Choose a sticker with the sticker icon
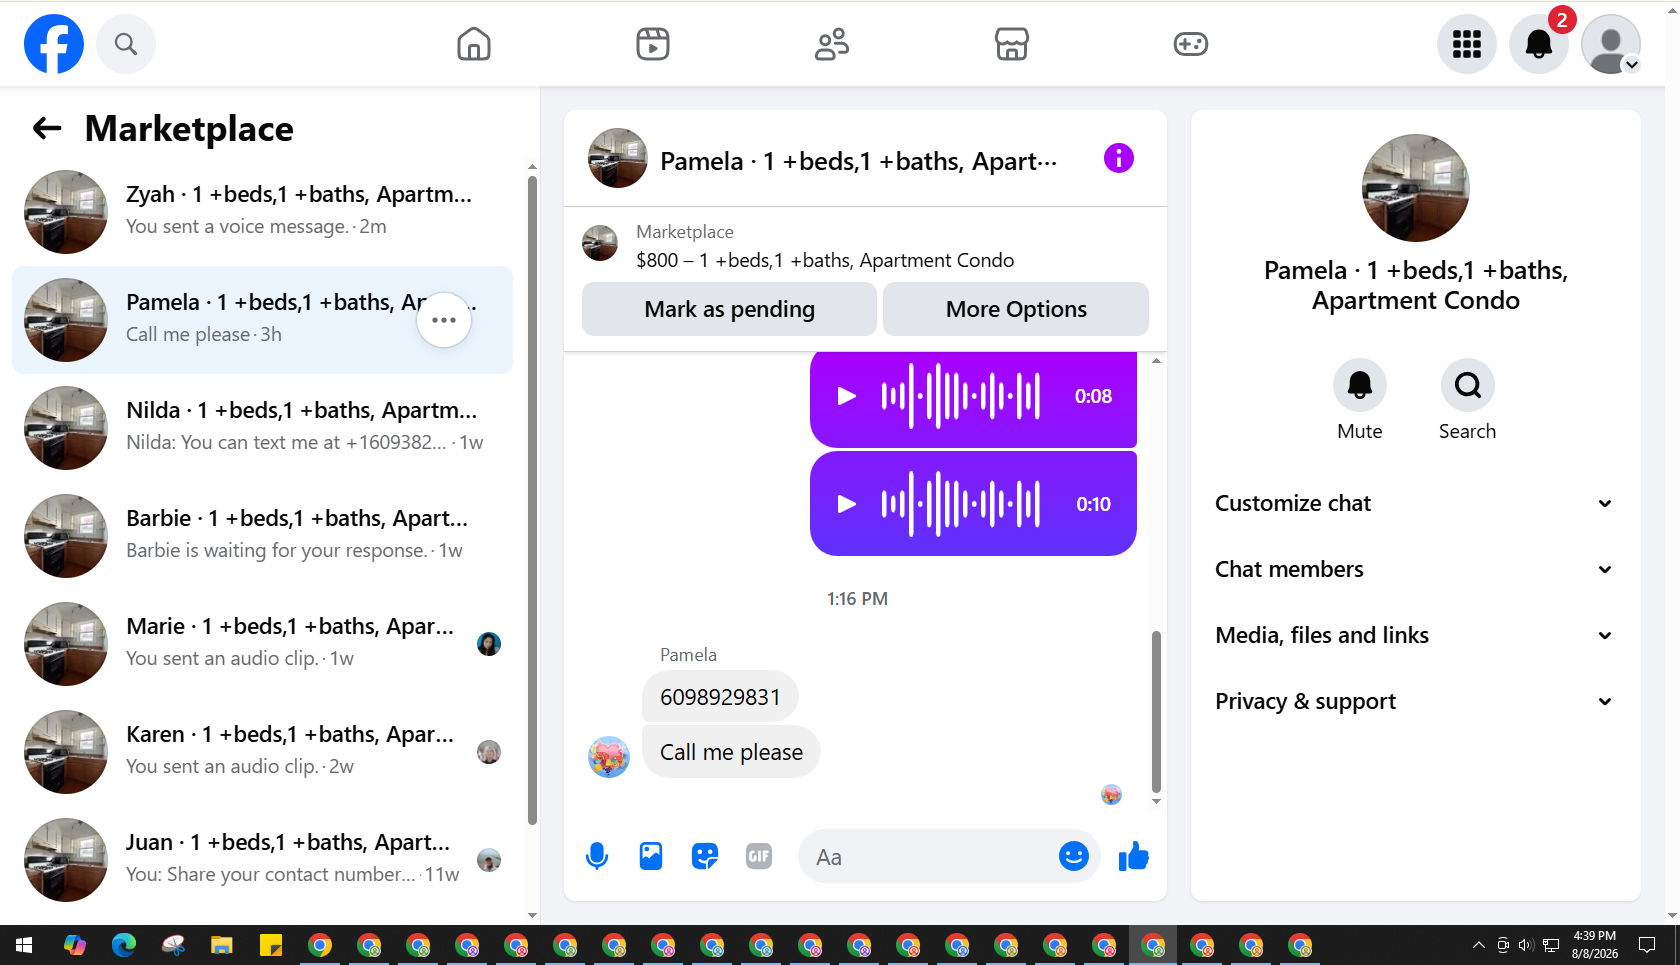The width and height of the screenshot is (1680, 965). (x=705, y=857)
